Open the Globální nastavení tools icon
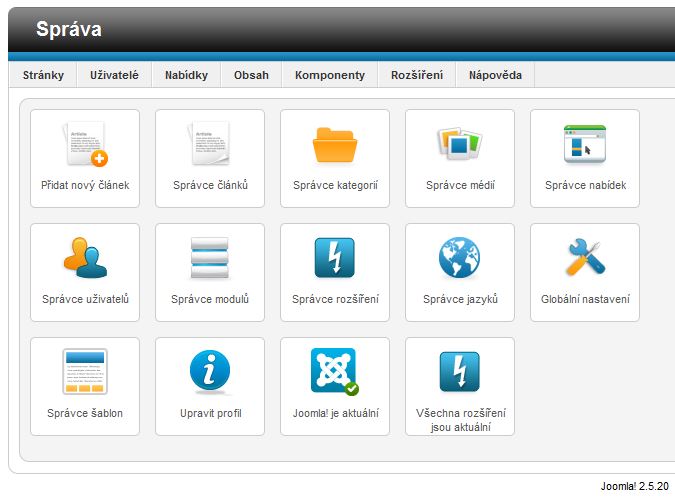675x498 pixels. [585, 260]
